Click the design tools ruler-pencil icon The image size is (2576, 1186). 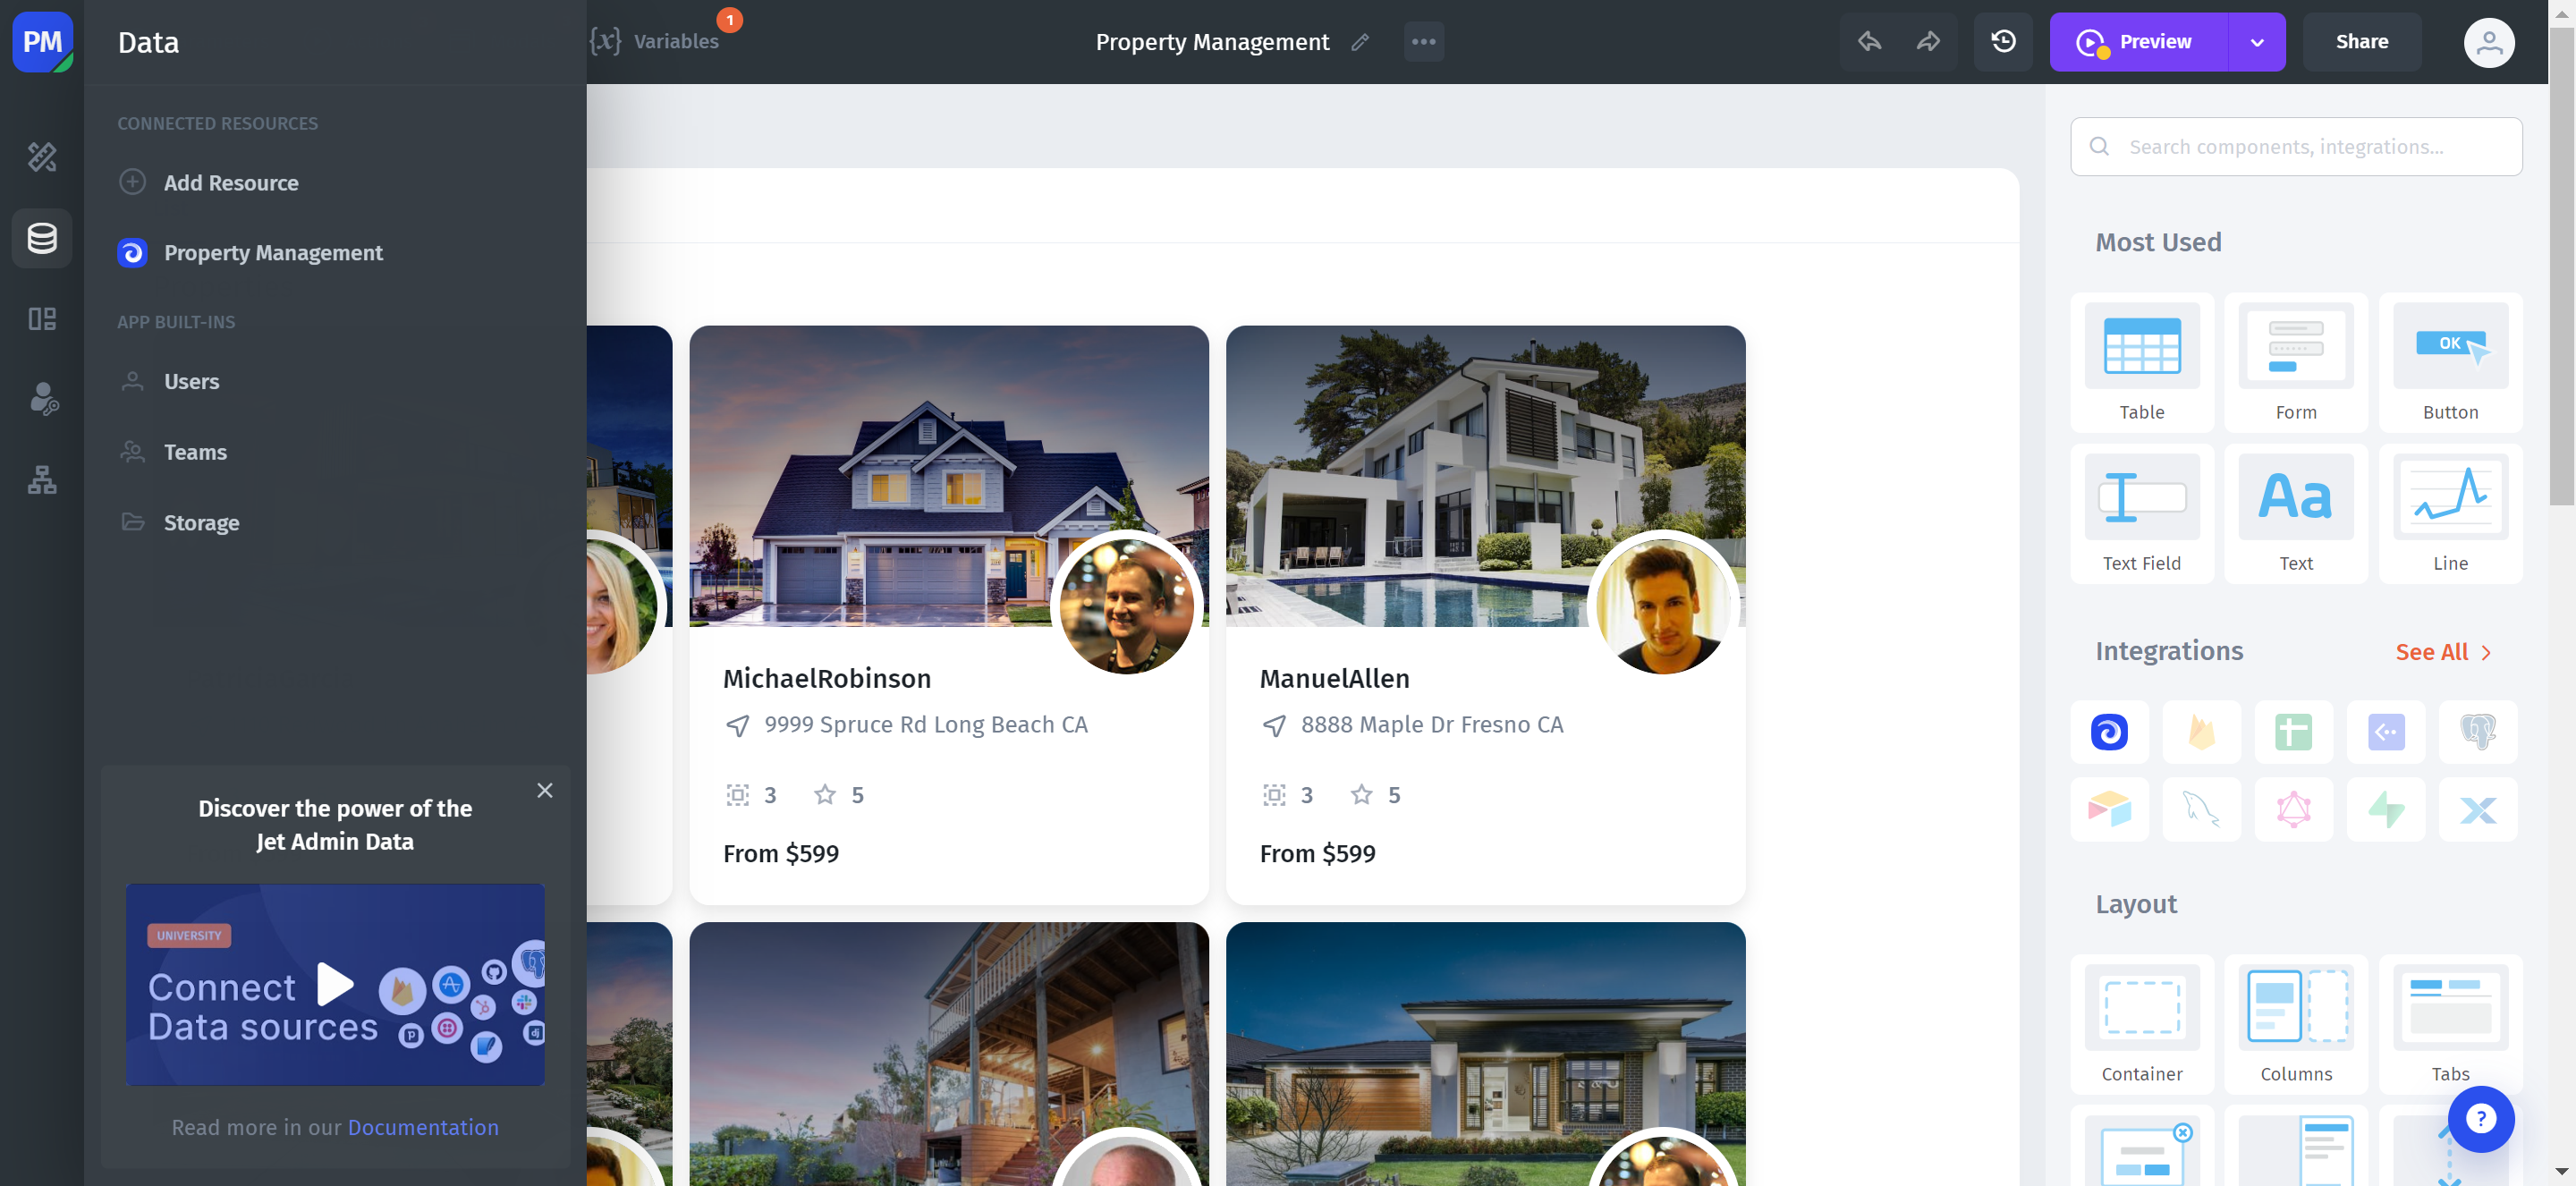(42, 157)
